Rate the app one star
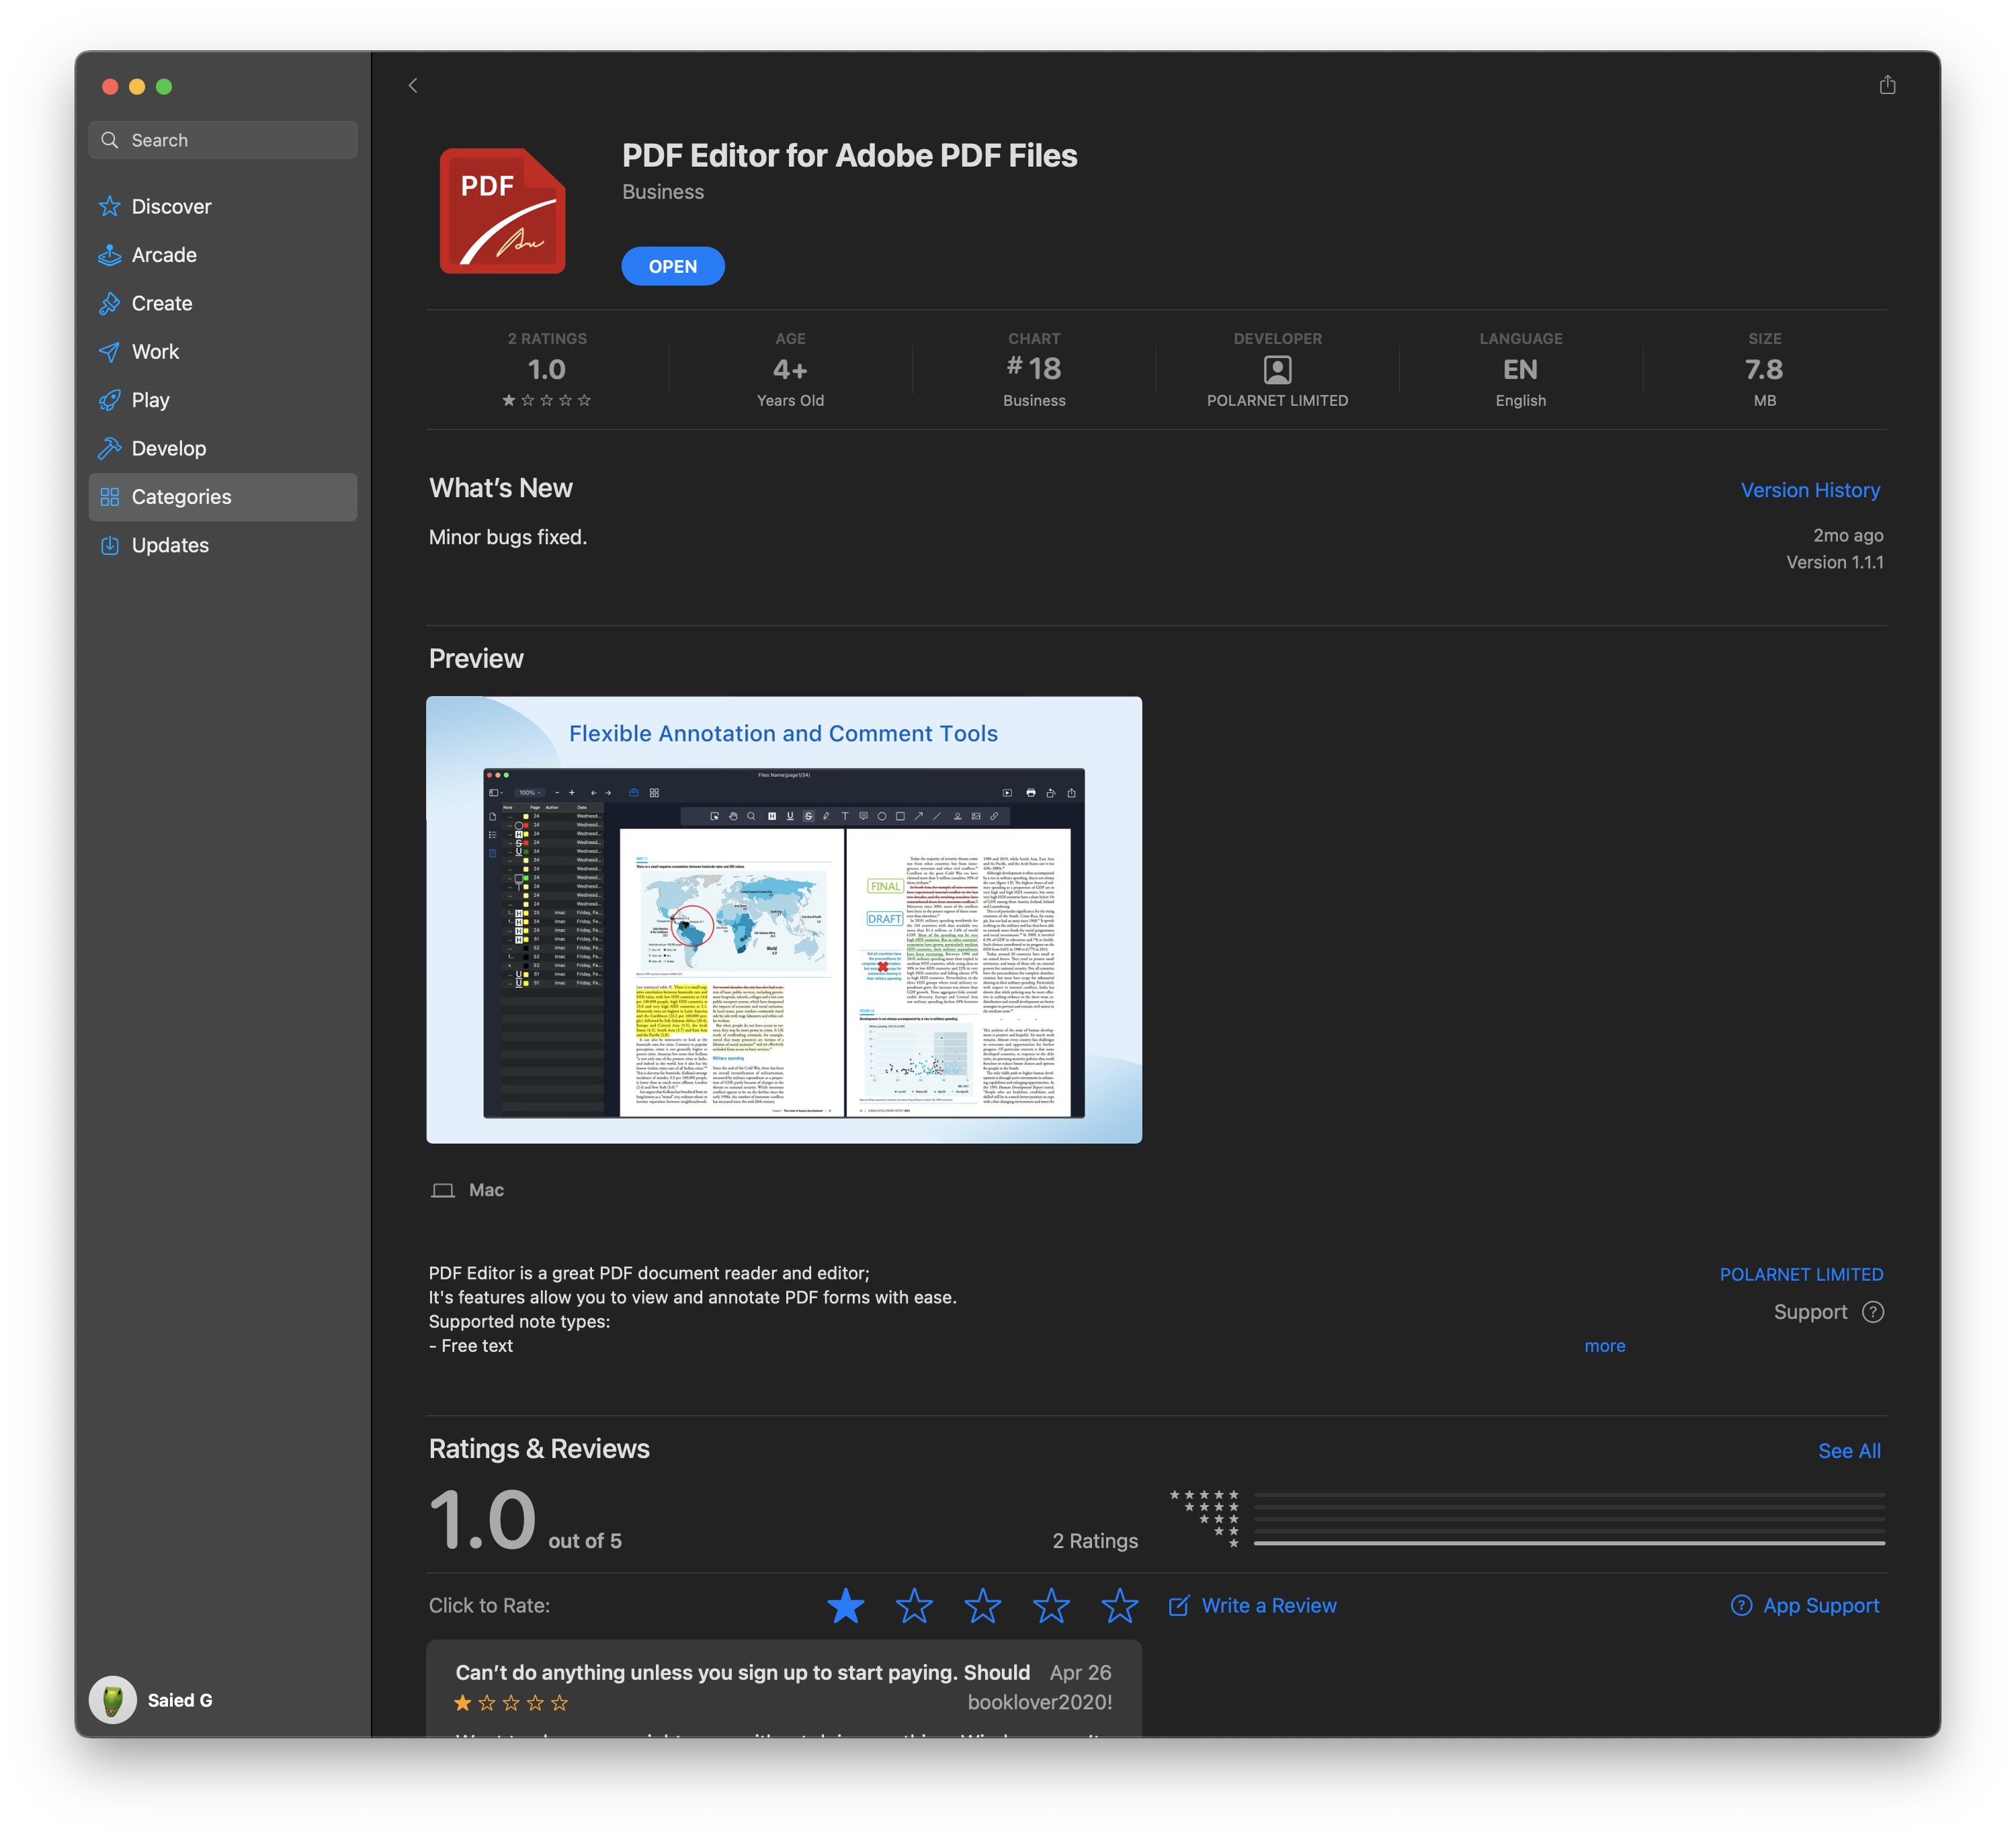 846,1606
